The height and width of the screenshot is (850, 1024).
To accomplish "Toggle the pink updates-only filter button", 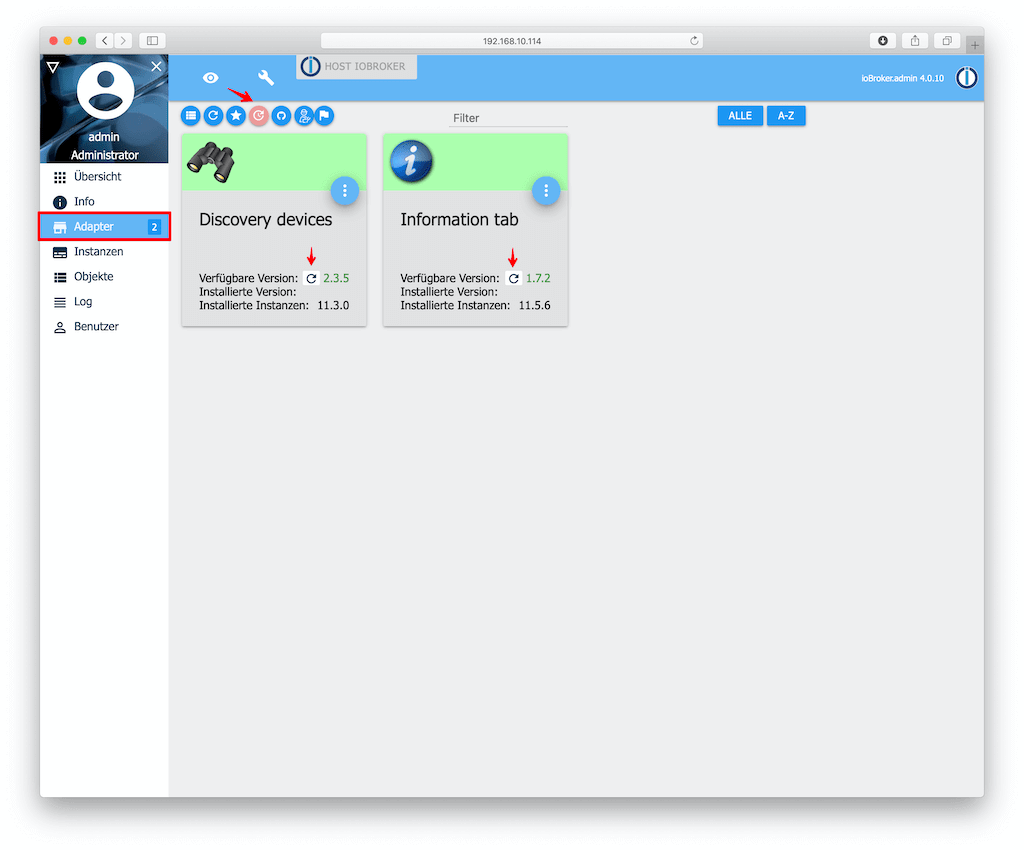I will click(x=259, y=116).
